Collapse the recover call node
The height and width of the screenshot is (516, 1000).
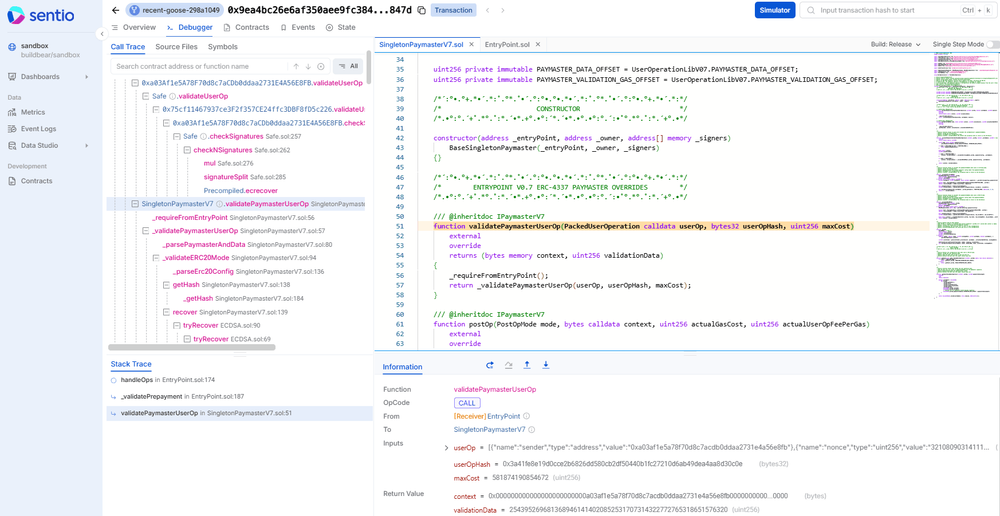(166, 312)
